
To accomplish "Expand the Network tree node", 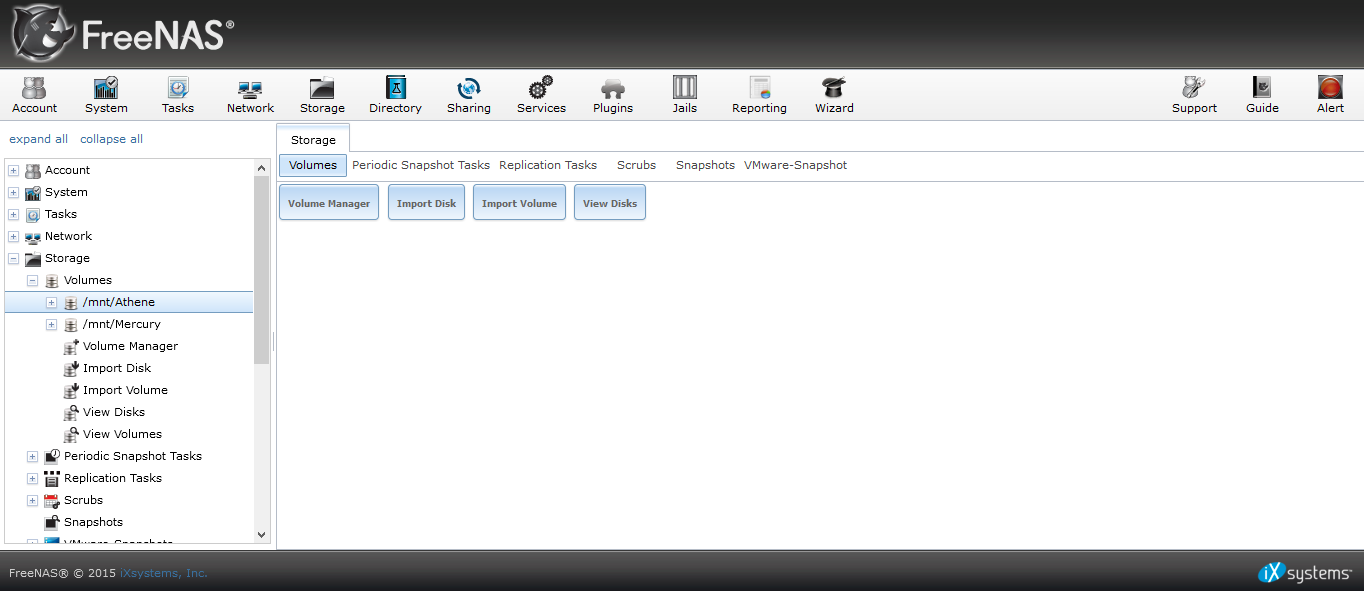I will point(14,237).
